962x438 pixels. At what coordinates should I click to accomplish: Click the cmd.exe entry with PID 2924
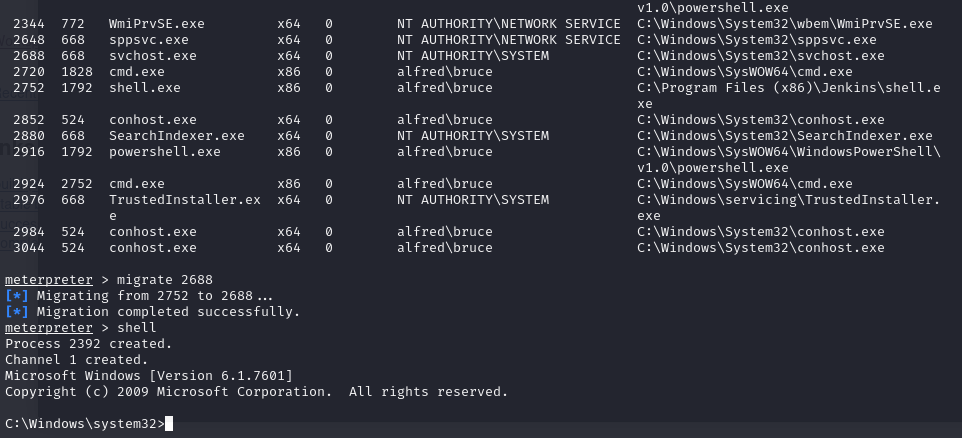click(137, 183)
